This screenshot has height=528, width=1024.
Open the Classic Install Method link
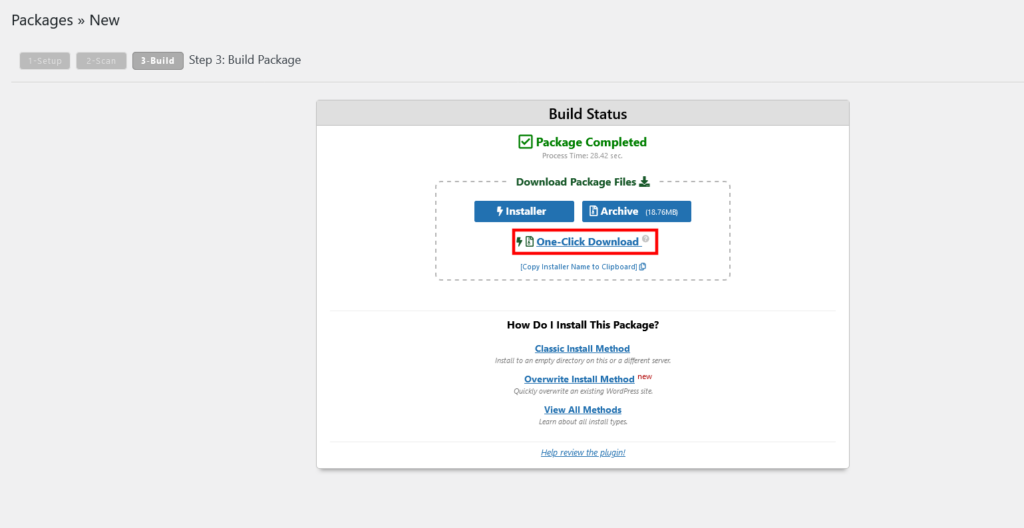tap(583, 348)
